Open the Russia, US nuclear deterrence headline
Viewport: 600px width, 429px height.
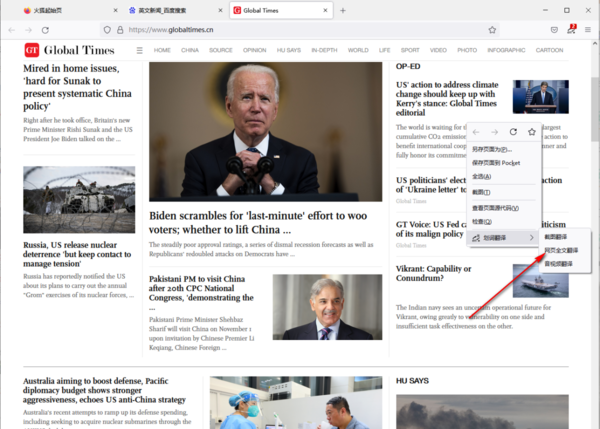[x=77, y=254]
